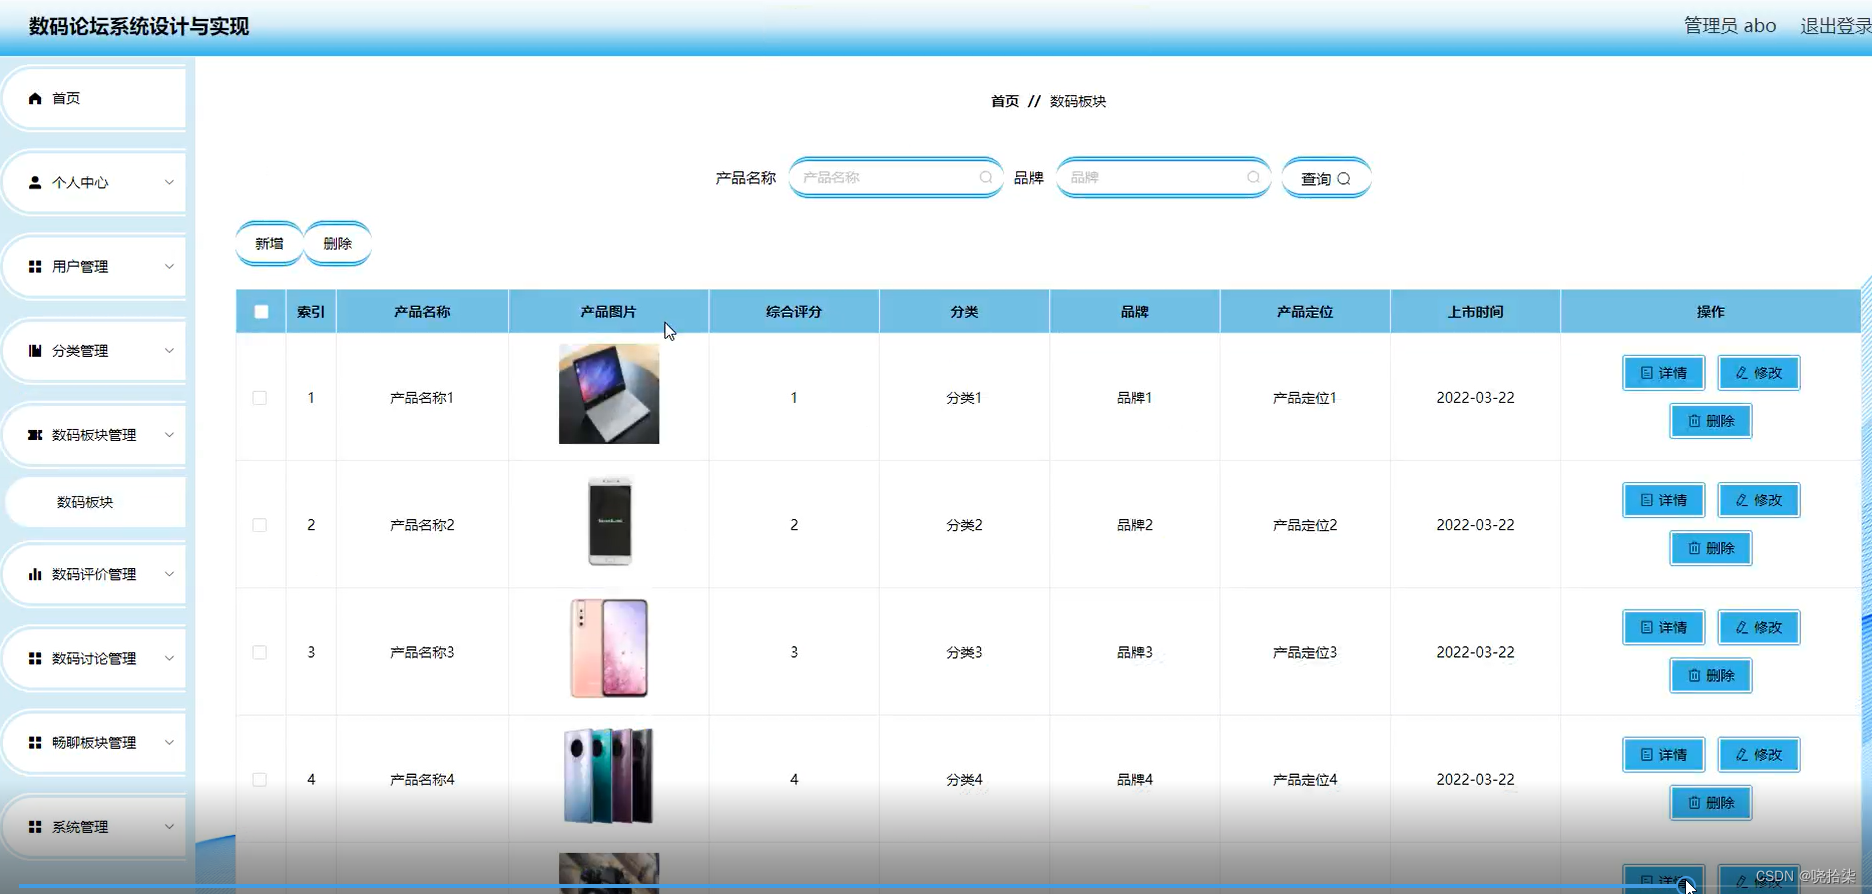Check the checkbox for row 2

pyautogui.click(x=260, y=525)
